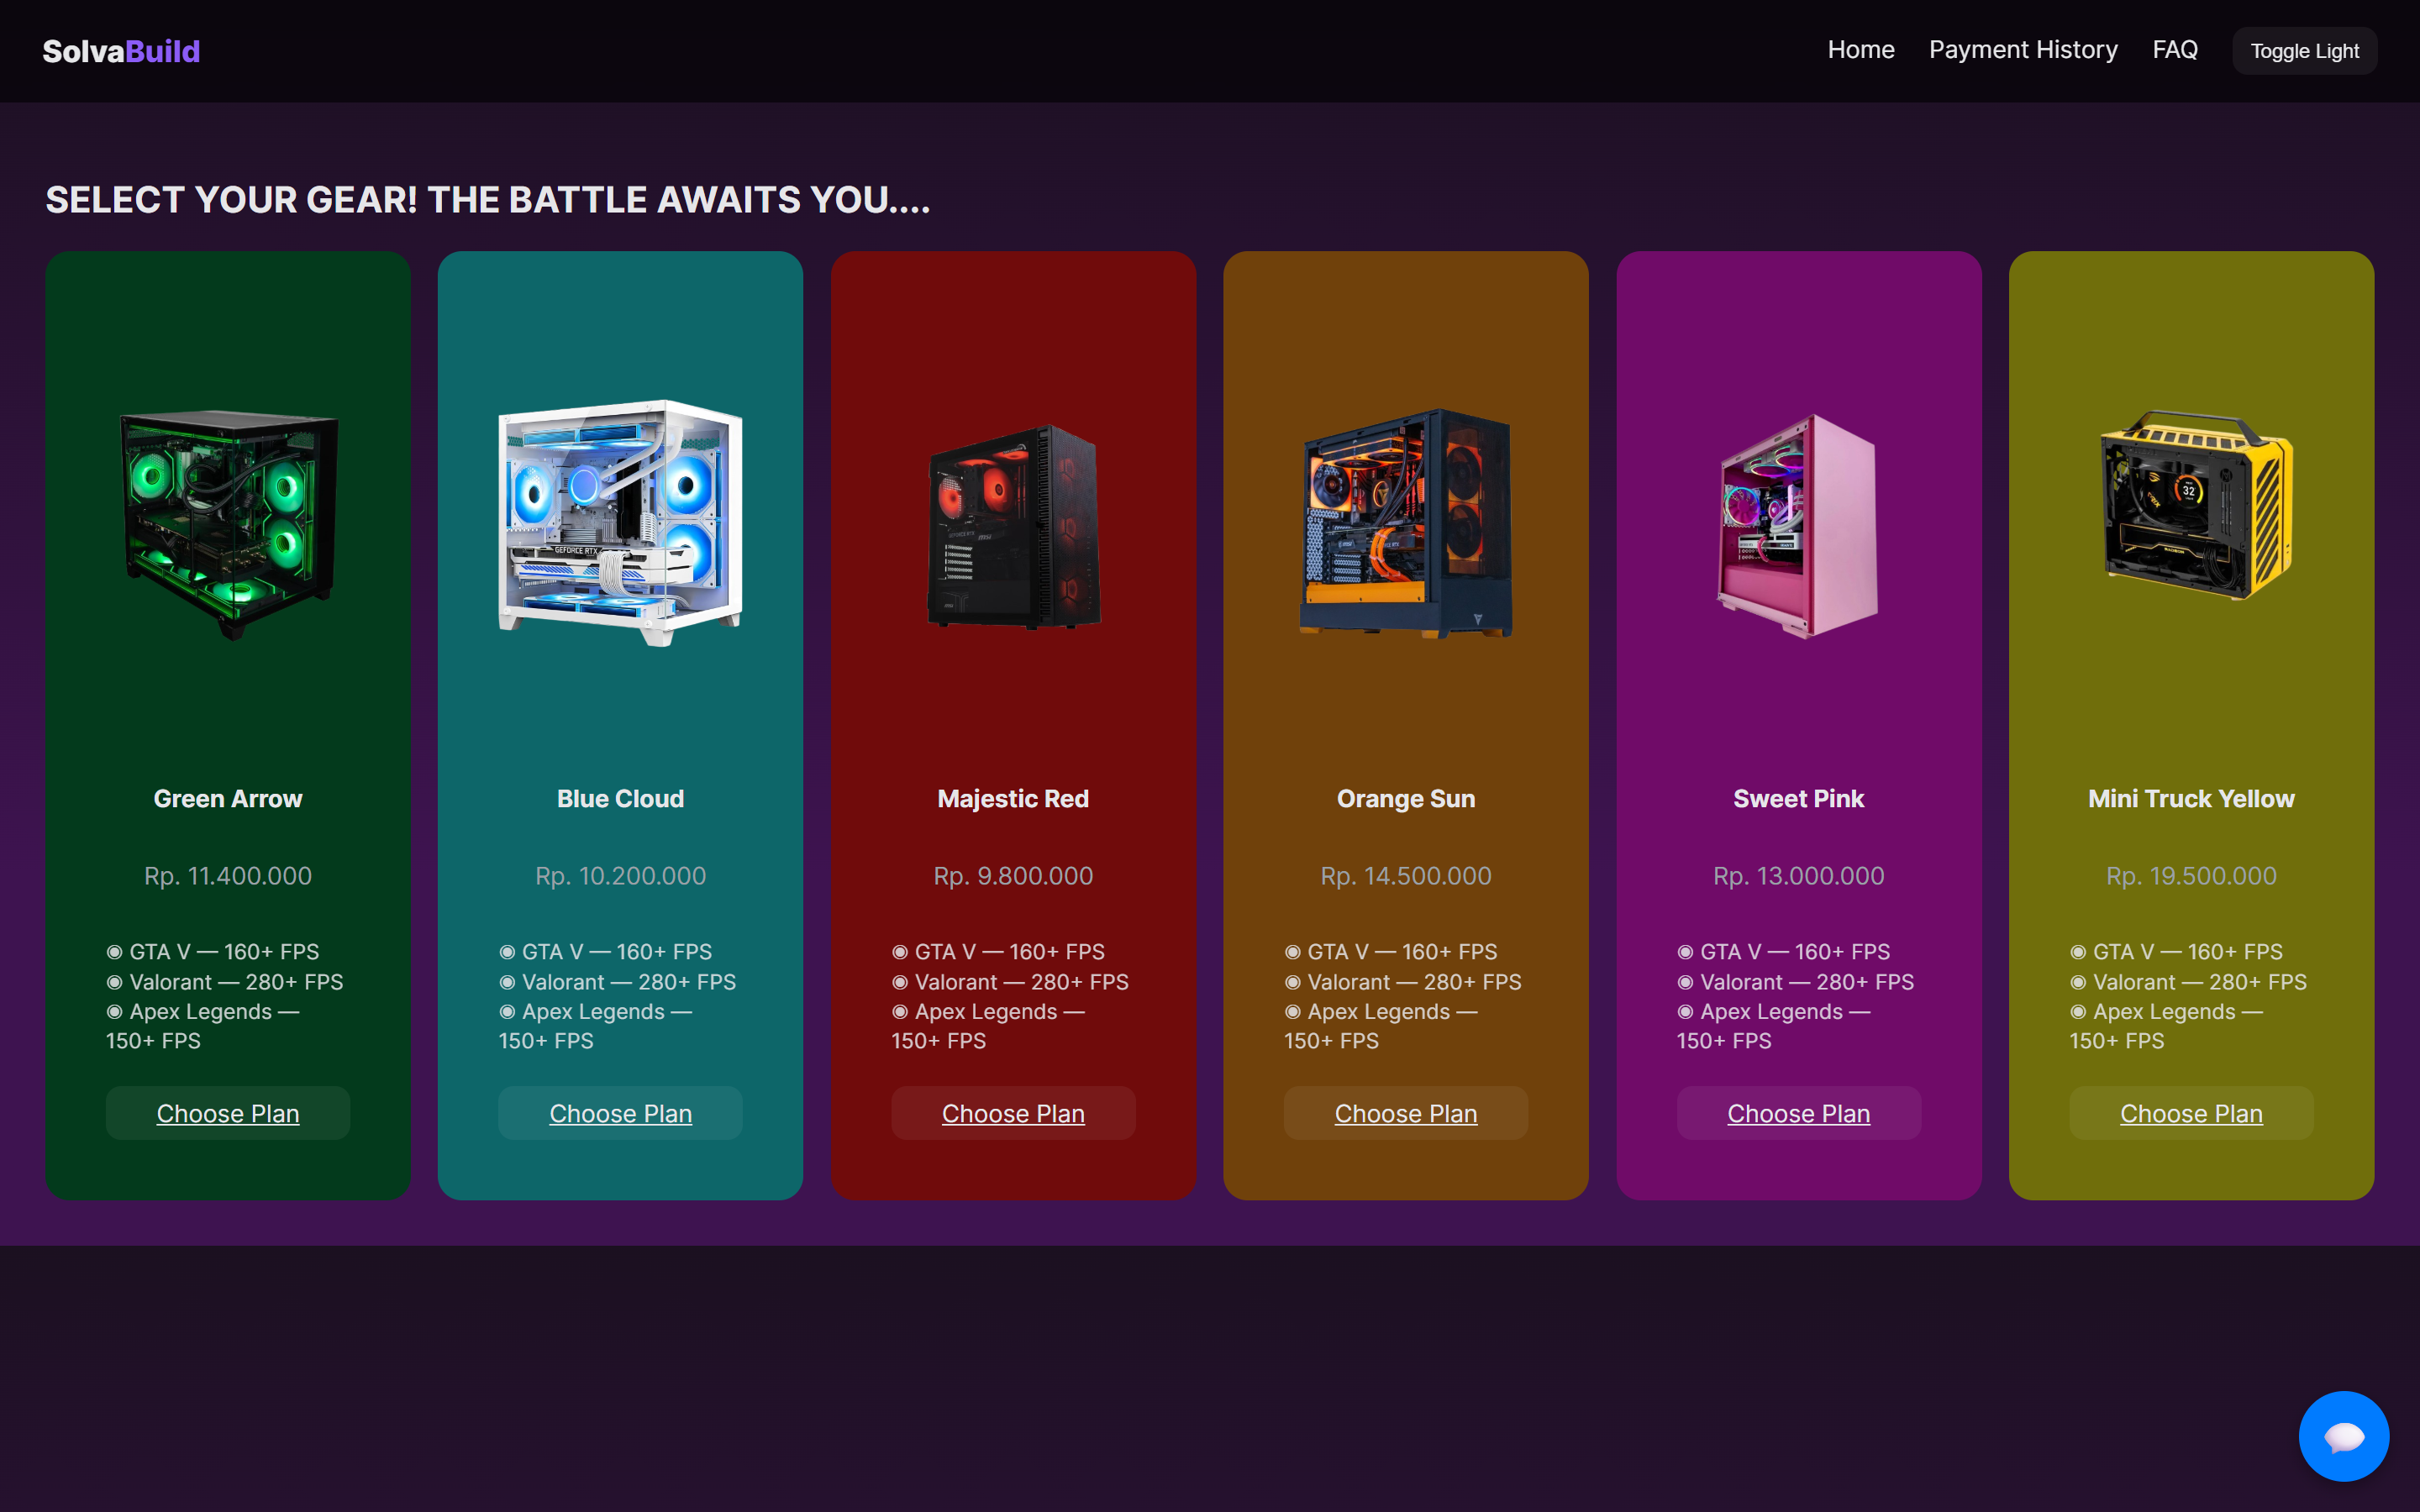Click the Sweet Pink card title

(1798, 799)
